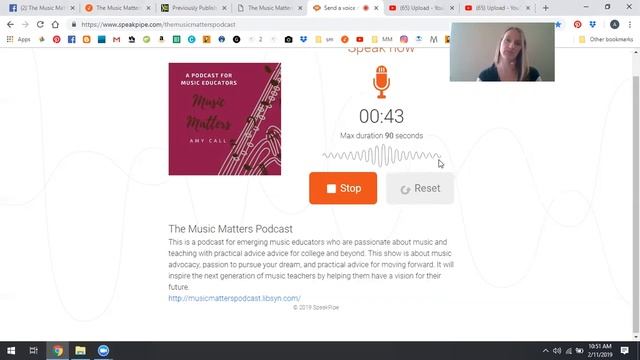The height and width of the screenshot is (360, 640).
Task: Open the taskbar clock and date
Action: (600, 351)
